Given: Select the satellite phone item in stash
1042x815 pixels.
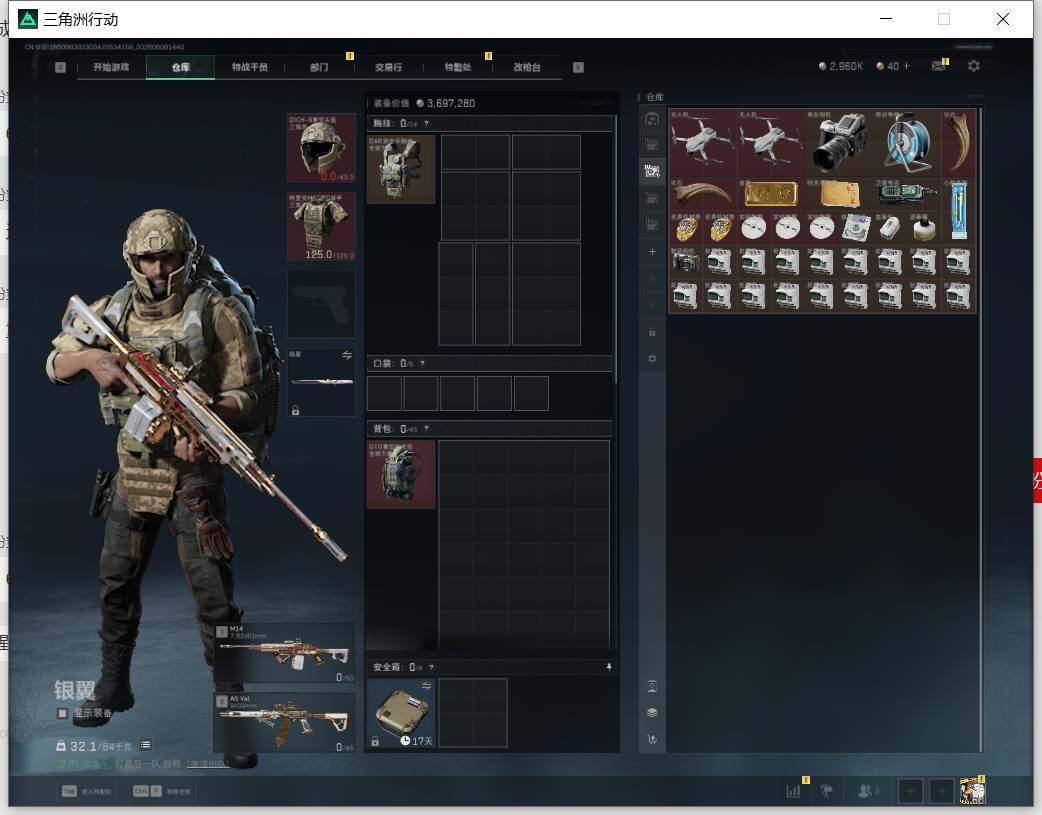Looking at the screenshot, I should (x=908, y=194).
